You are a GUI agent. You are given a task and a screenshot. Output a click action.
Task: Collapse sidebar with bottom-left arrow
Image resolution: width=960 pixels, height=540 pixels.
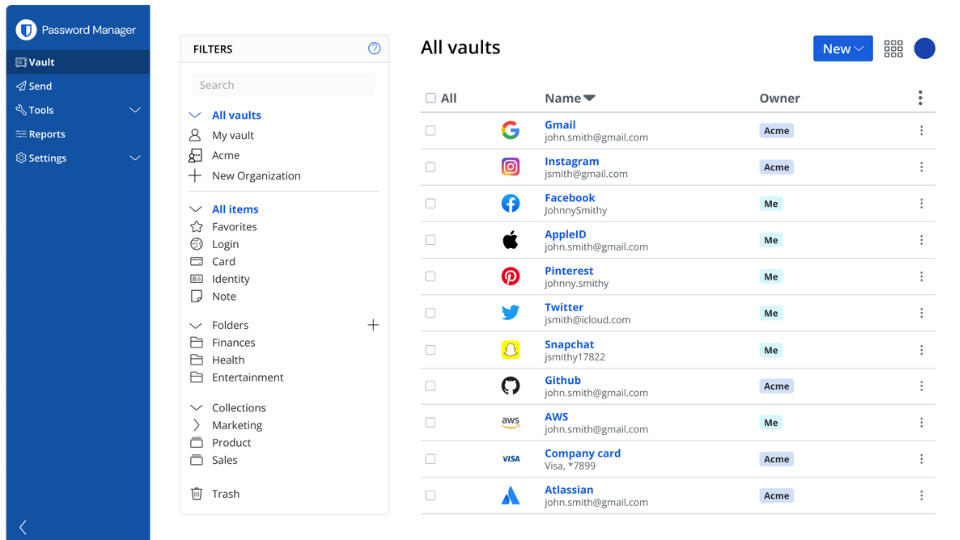[x=23, y=527]
